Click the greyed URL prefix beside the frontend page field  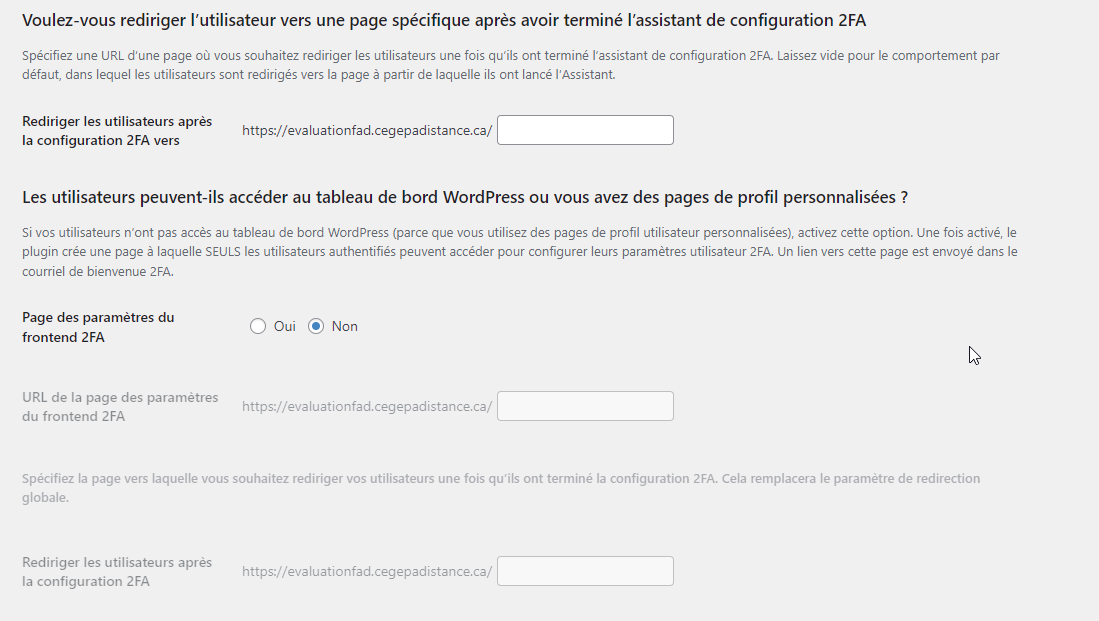367,407
